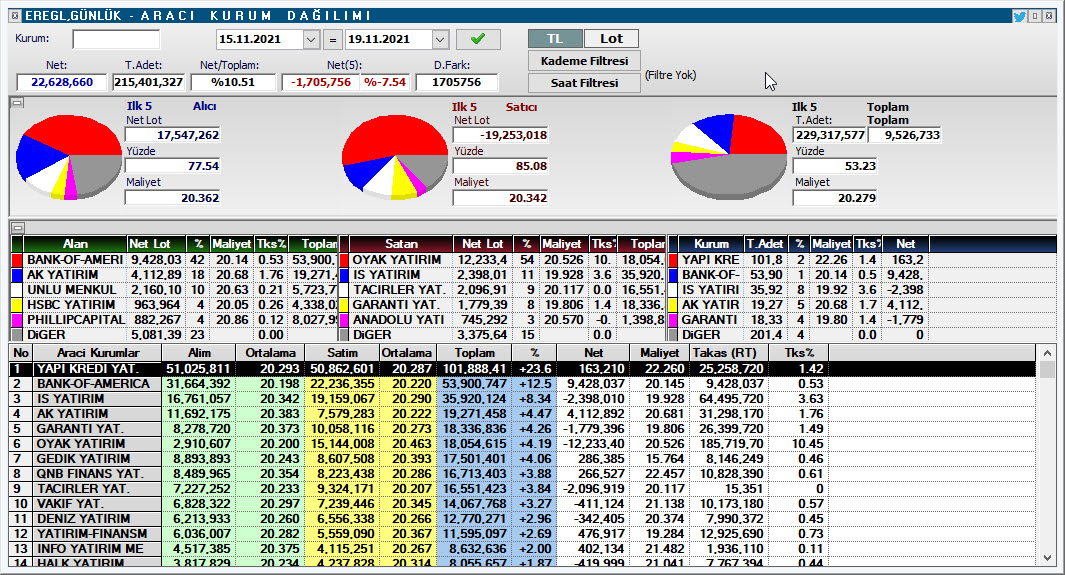Screen dimensions: 1065x575
Task: Click Alıcı Net Lot value 17,547,262
Action: click(x=173, y=135)
